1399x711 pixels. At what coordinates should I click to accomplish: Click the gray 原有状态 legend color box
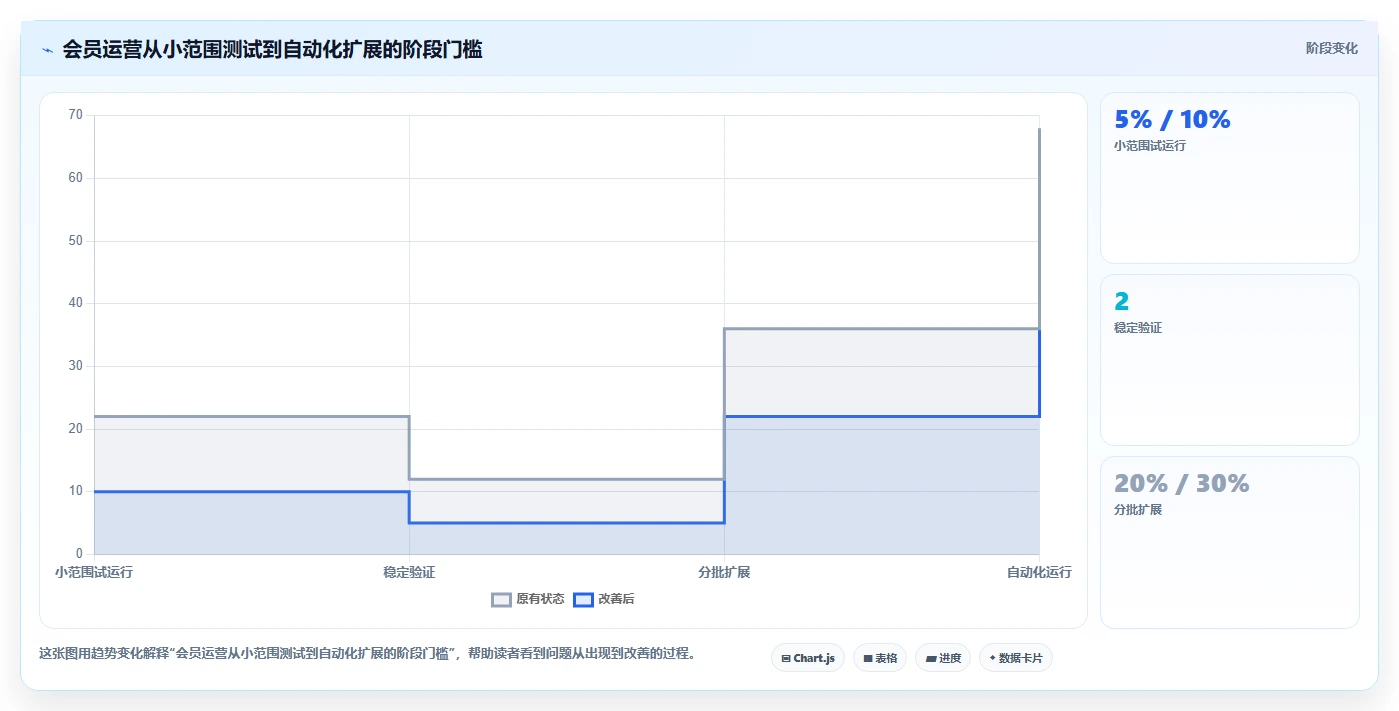[501, 599]
